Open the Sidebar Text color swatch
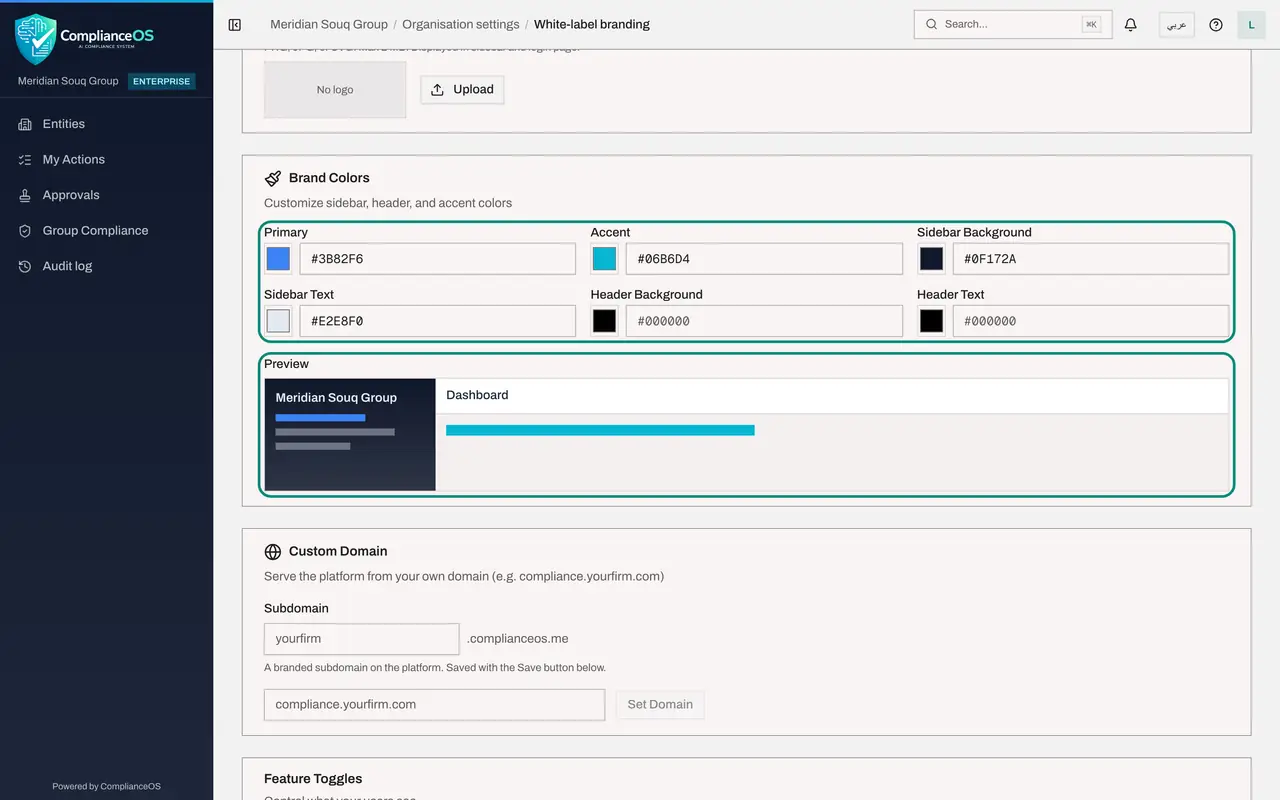Image resolution: width=1280 pixels, height=800 pixels. click(278, 321)
